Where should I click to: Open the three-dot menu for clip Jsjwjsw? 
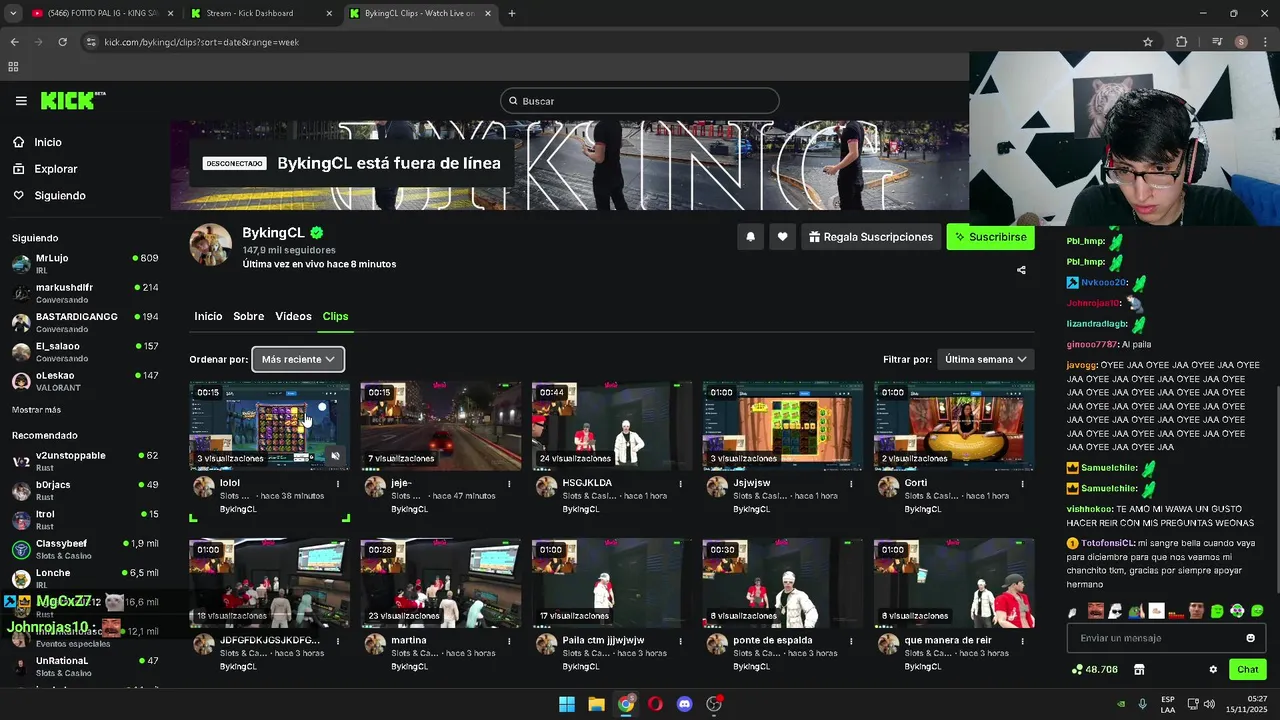point(851,484)
